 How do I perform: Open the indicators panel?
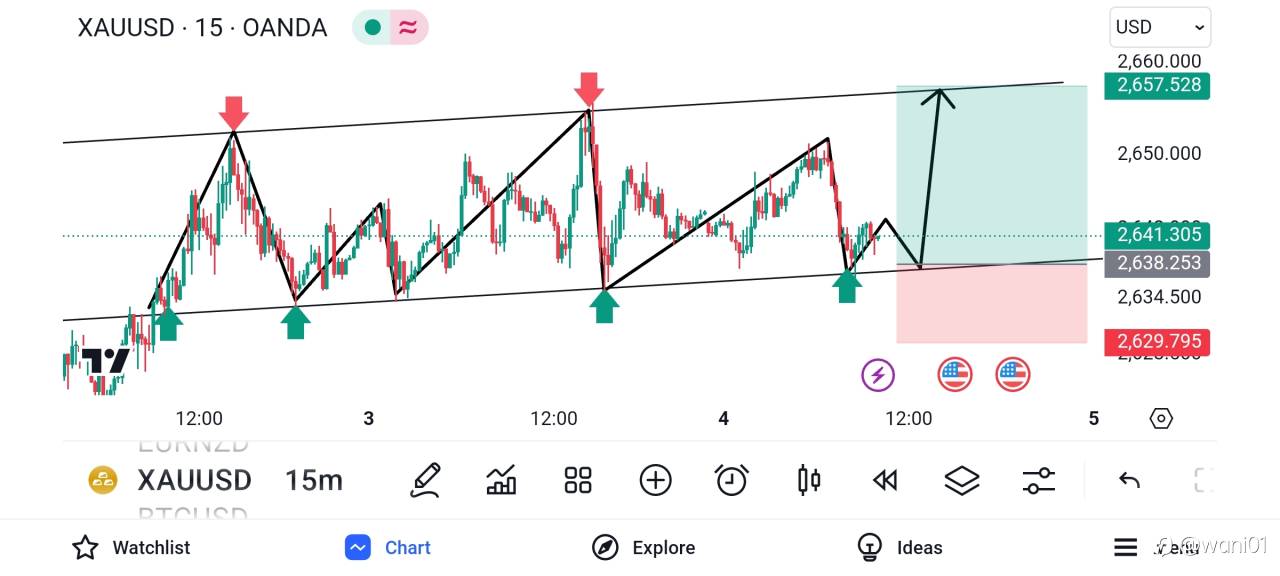(x=501, y=480)
